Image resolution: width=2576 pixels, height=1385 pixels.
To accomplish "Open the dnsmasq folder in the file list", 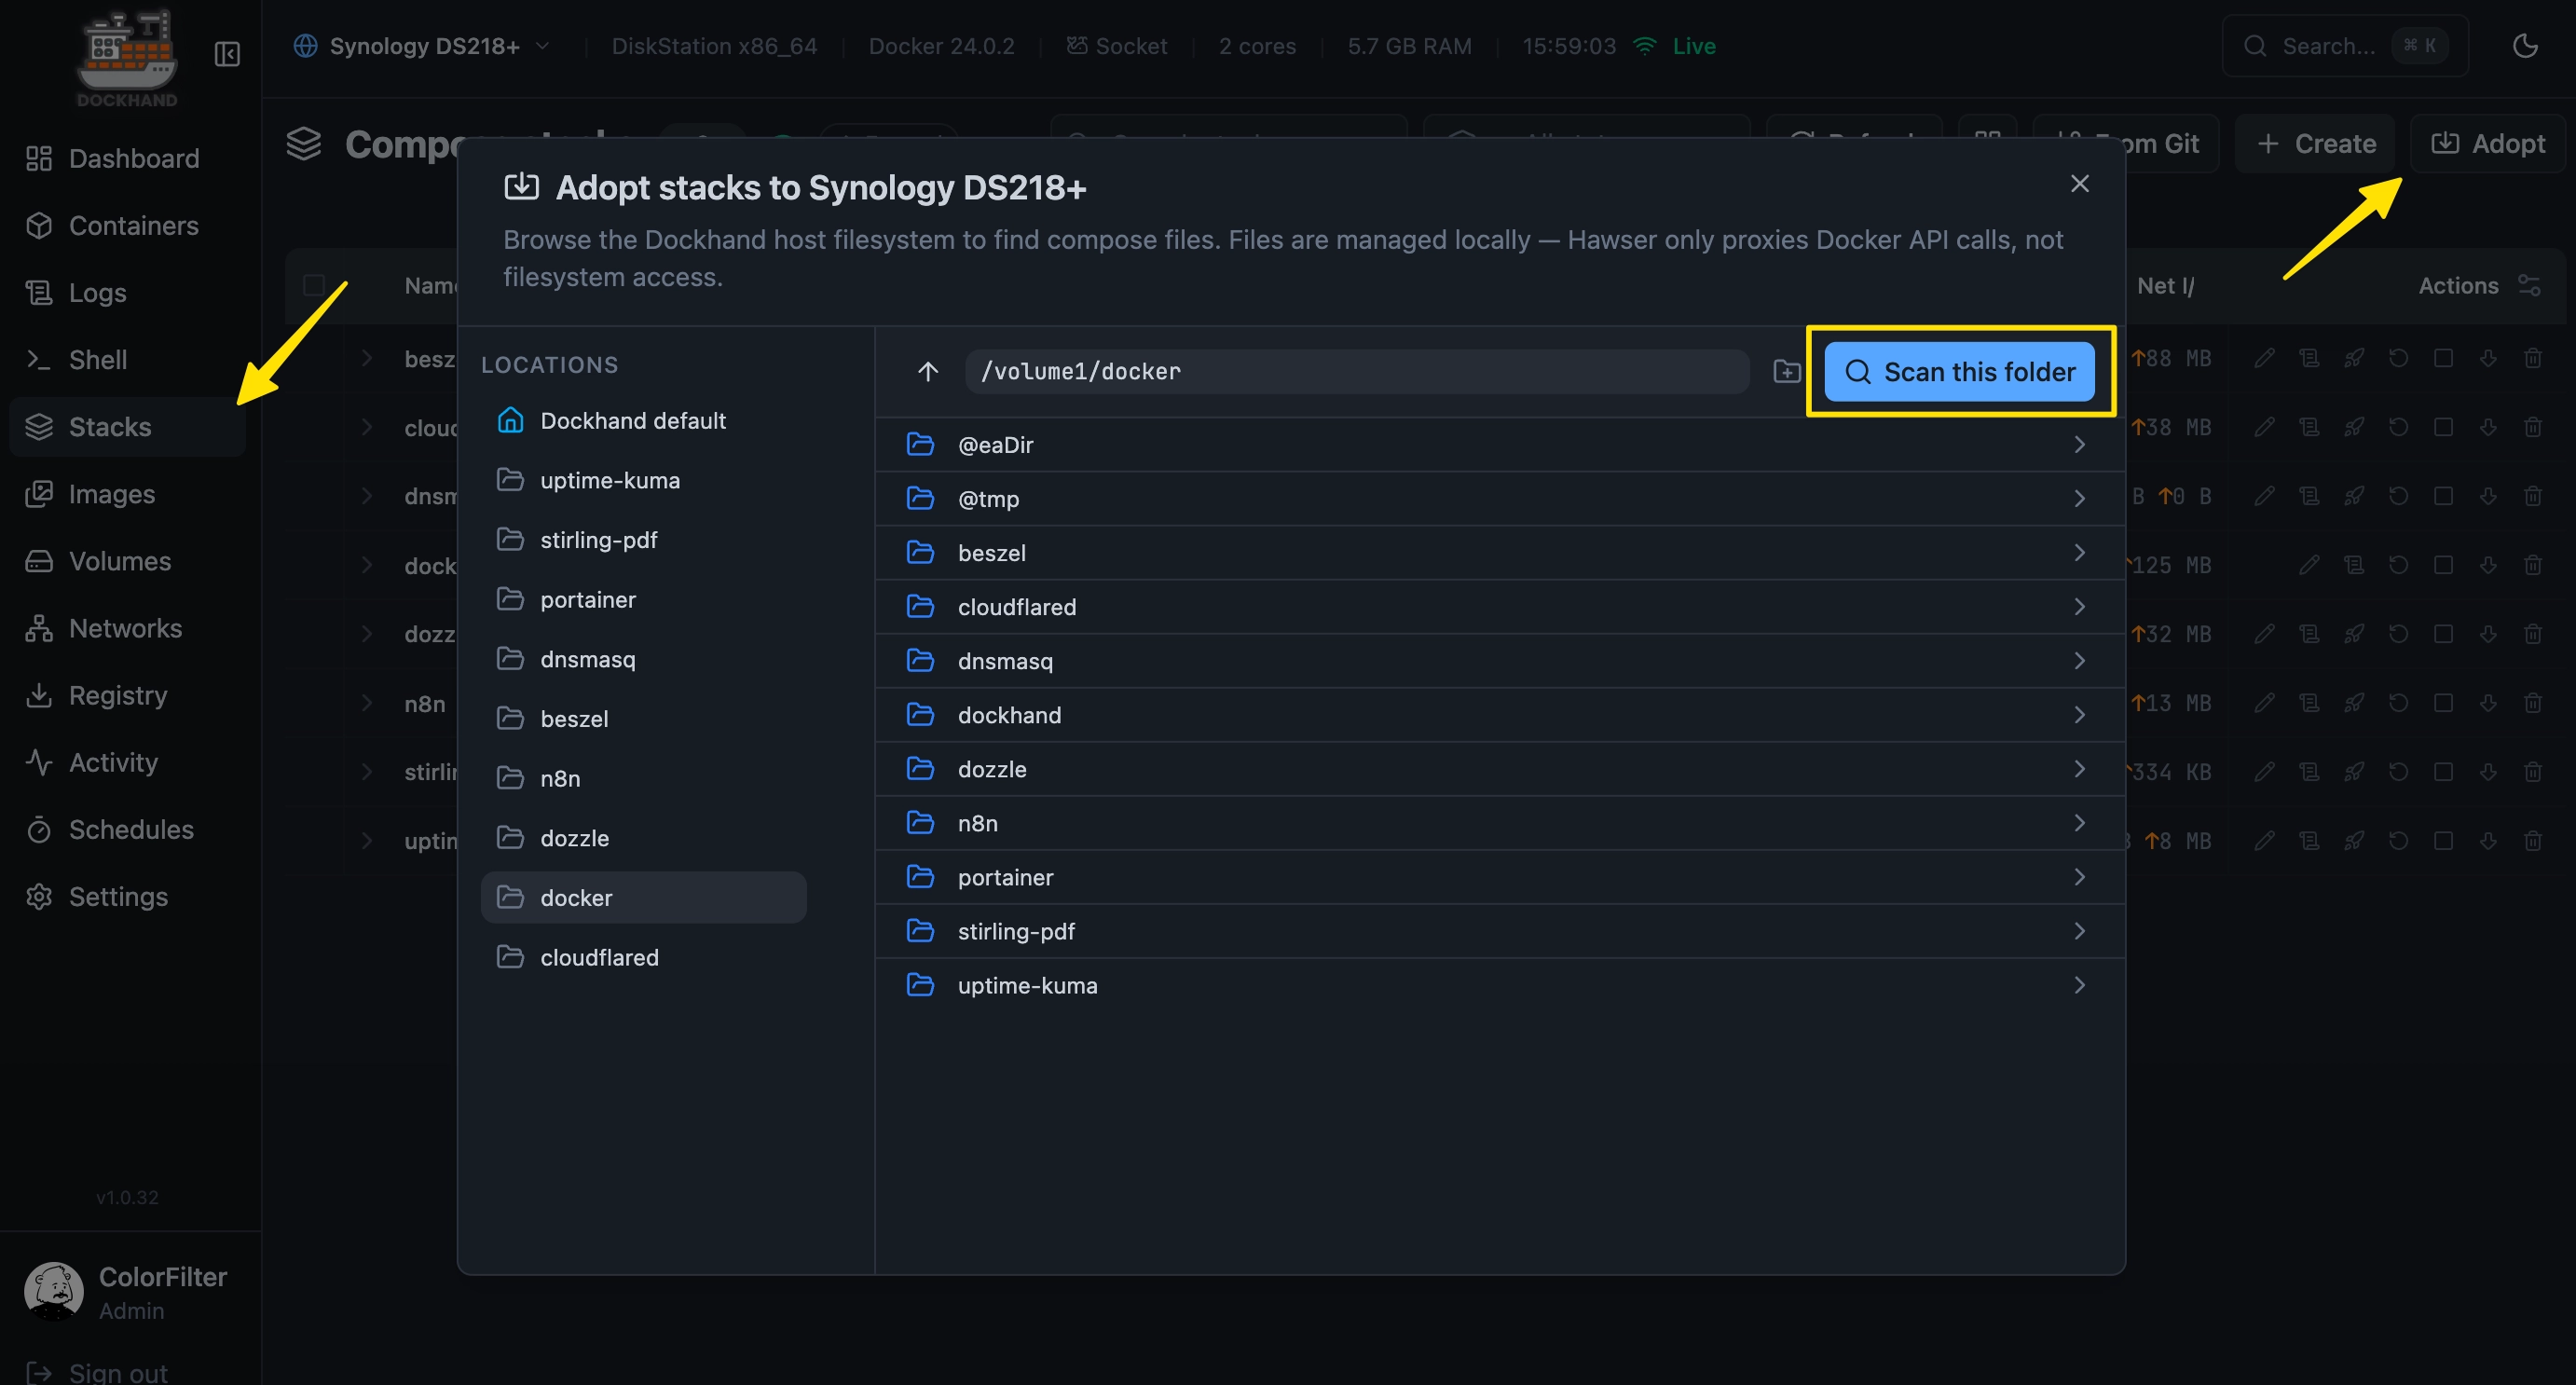I will point(1500,661).
